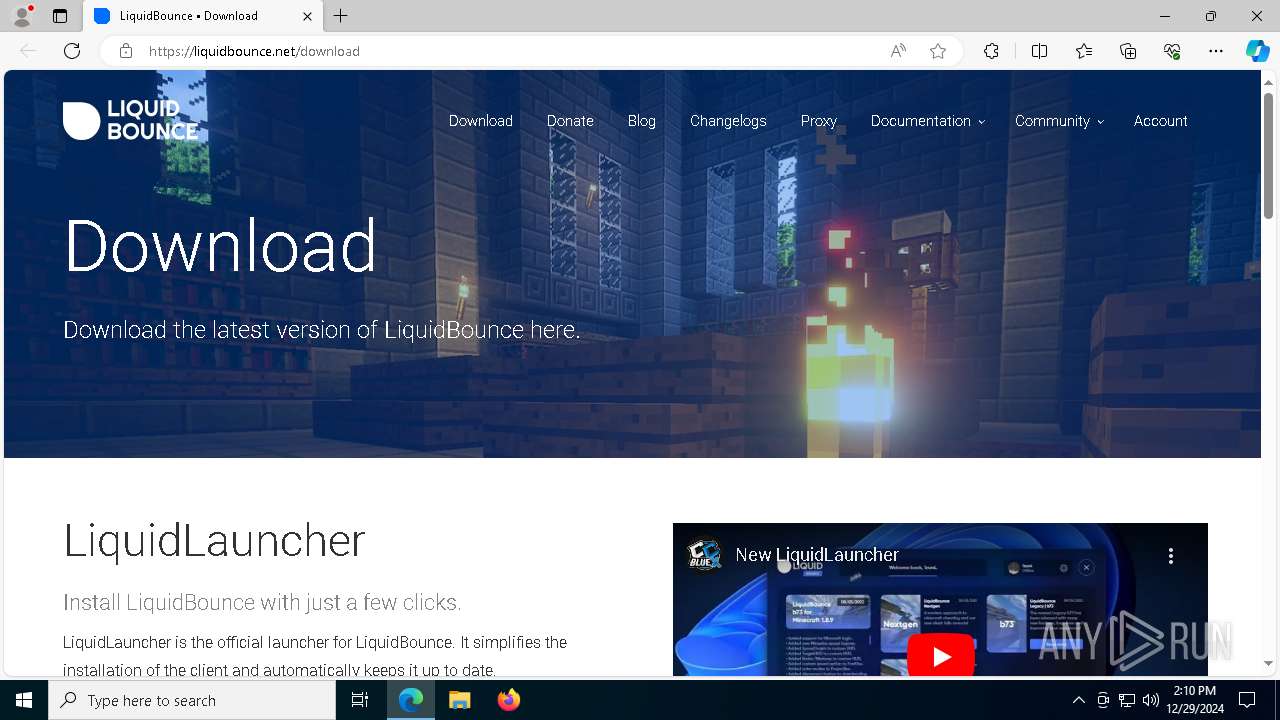Open the Account page
Image resolution: width=1280 pixels, height=720 pixels.
(x=1161, y=121)
